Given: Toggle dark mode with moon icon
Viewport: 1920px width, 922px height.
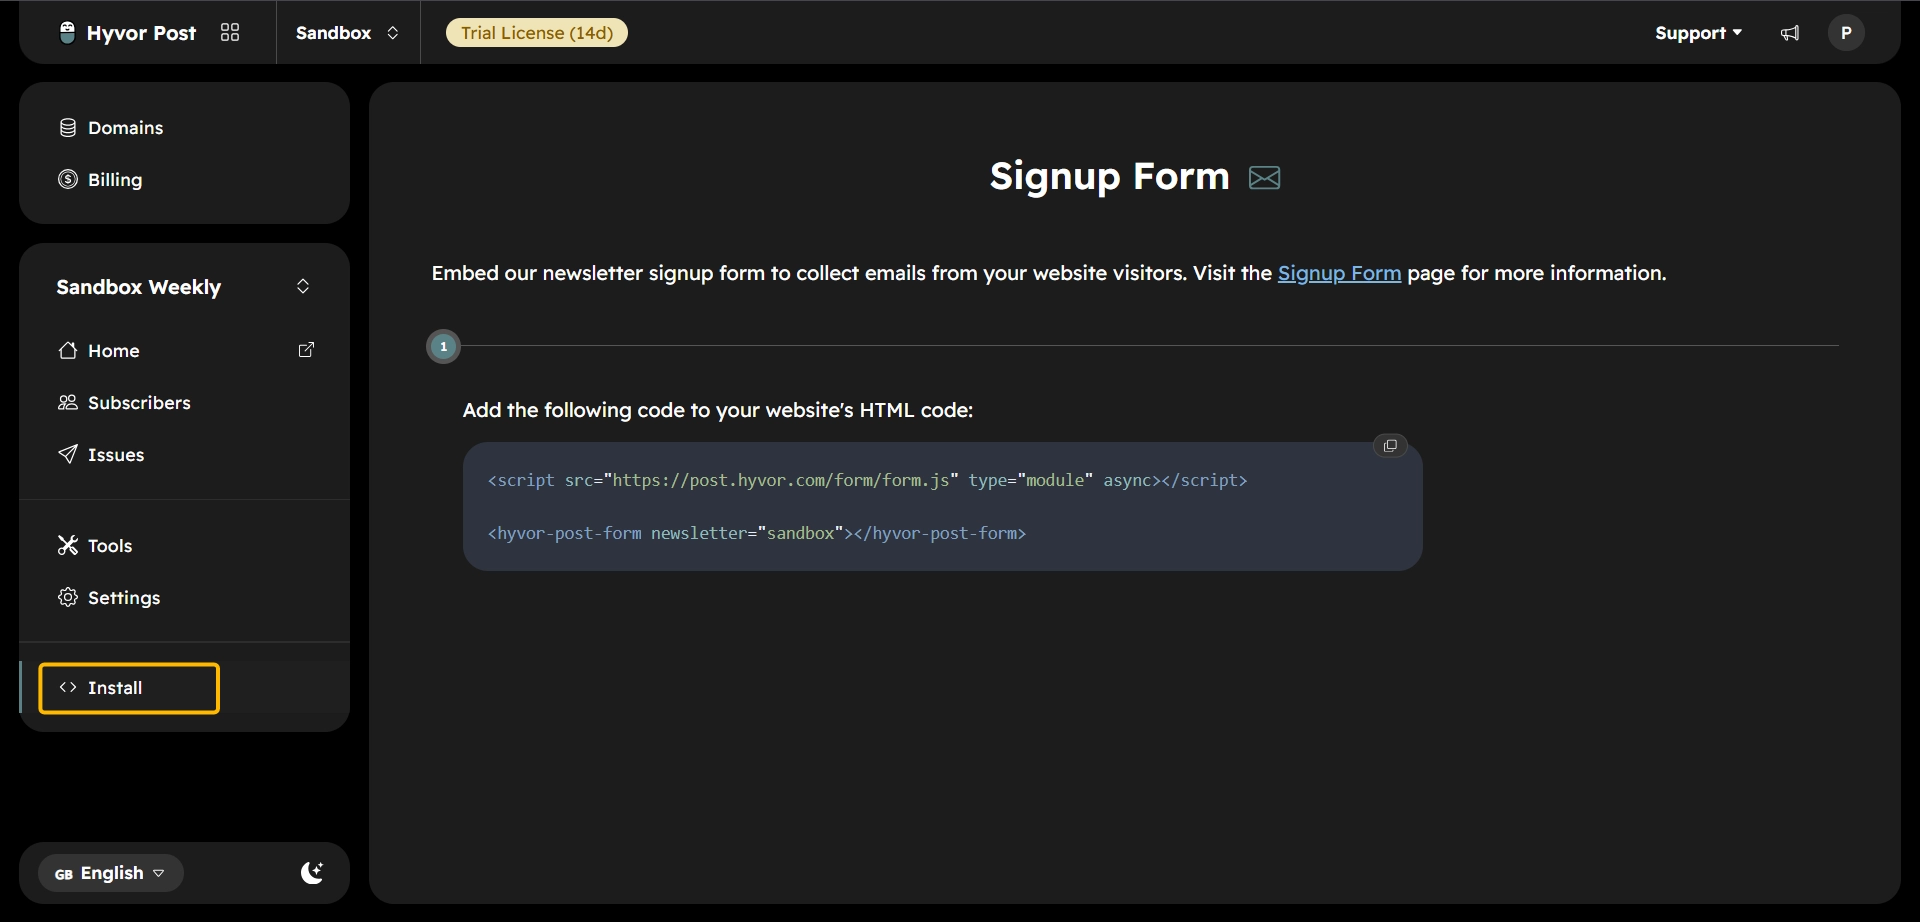Looking at the screenshot, I should (x=312, y=873).
